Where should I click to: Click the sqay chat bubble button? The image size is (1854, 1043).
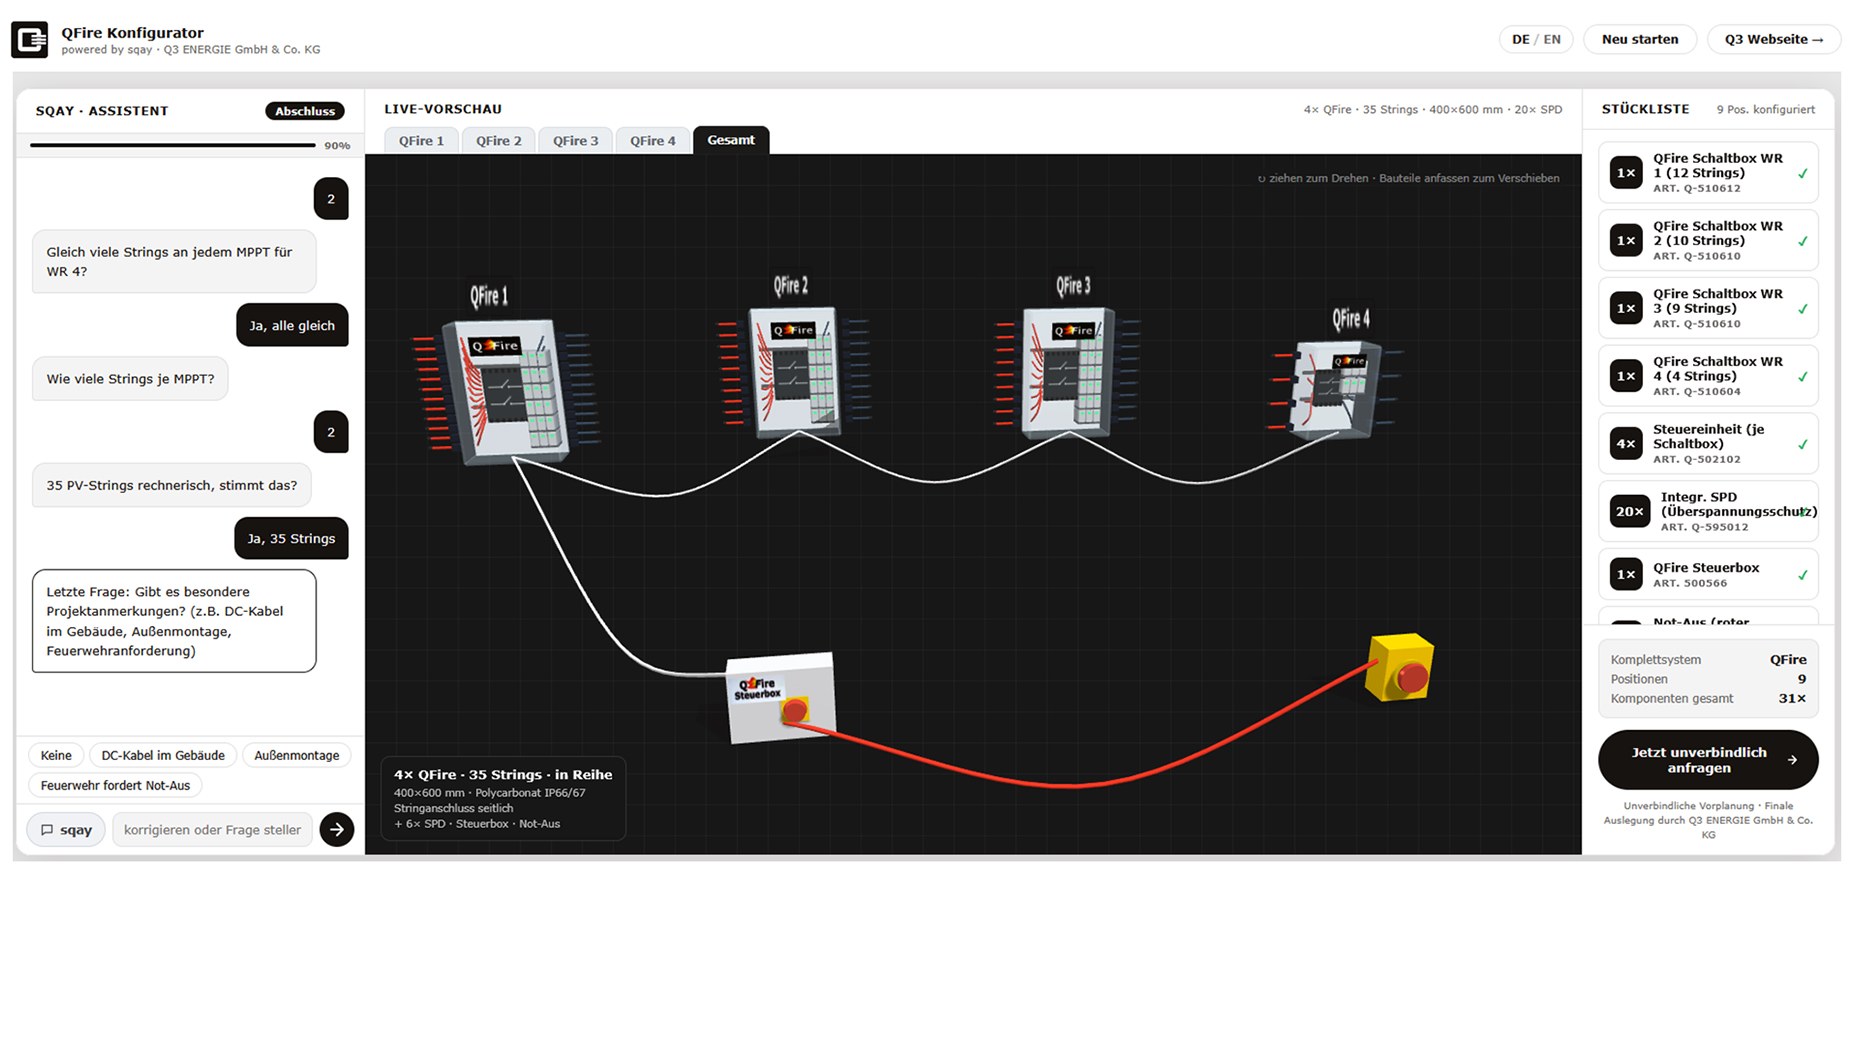(x=66, y=829)
